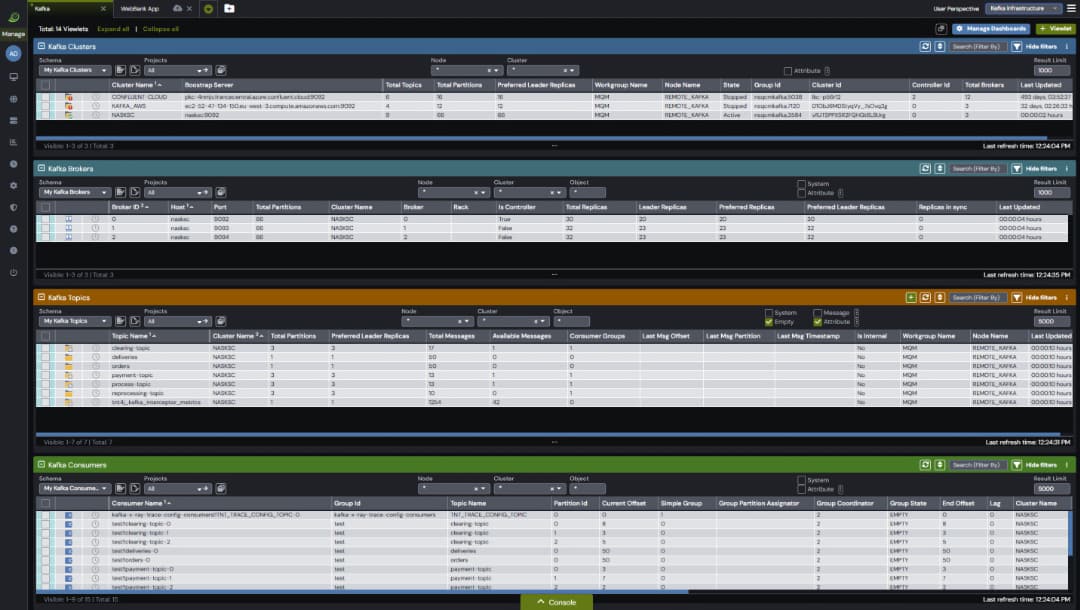Click the Viewlet button at top right
The width and height of the screenshot is (1080, 610).
point(1055,28)
